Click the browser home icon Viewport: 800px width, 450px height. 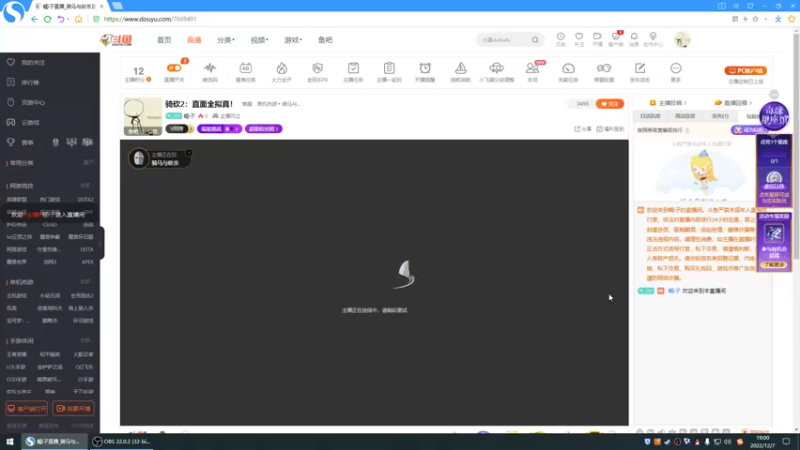(x=78, y=19)
